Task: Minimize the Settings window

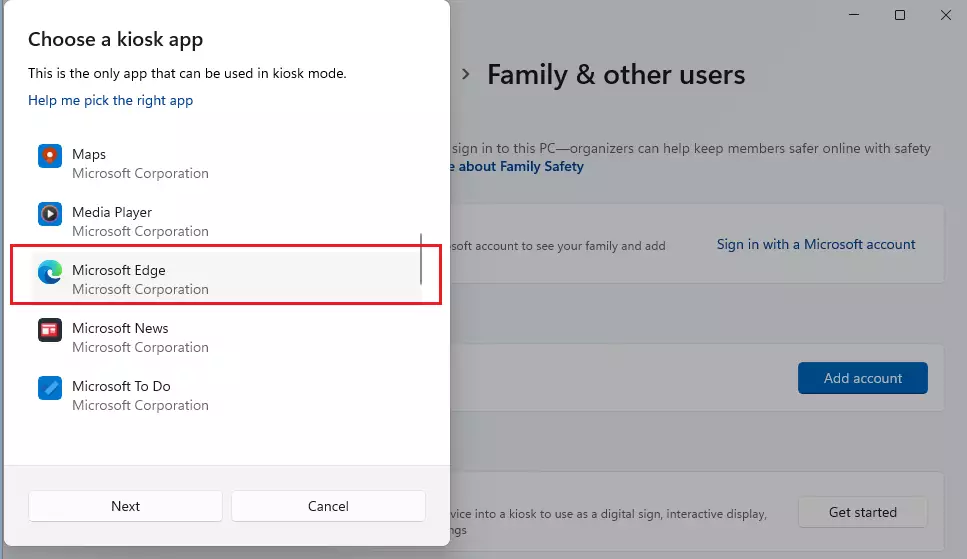Action: pos(854,15)
